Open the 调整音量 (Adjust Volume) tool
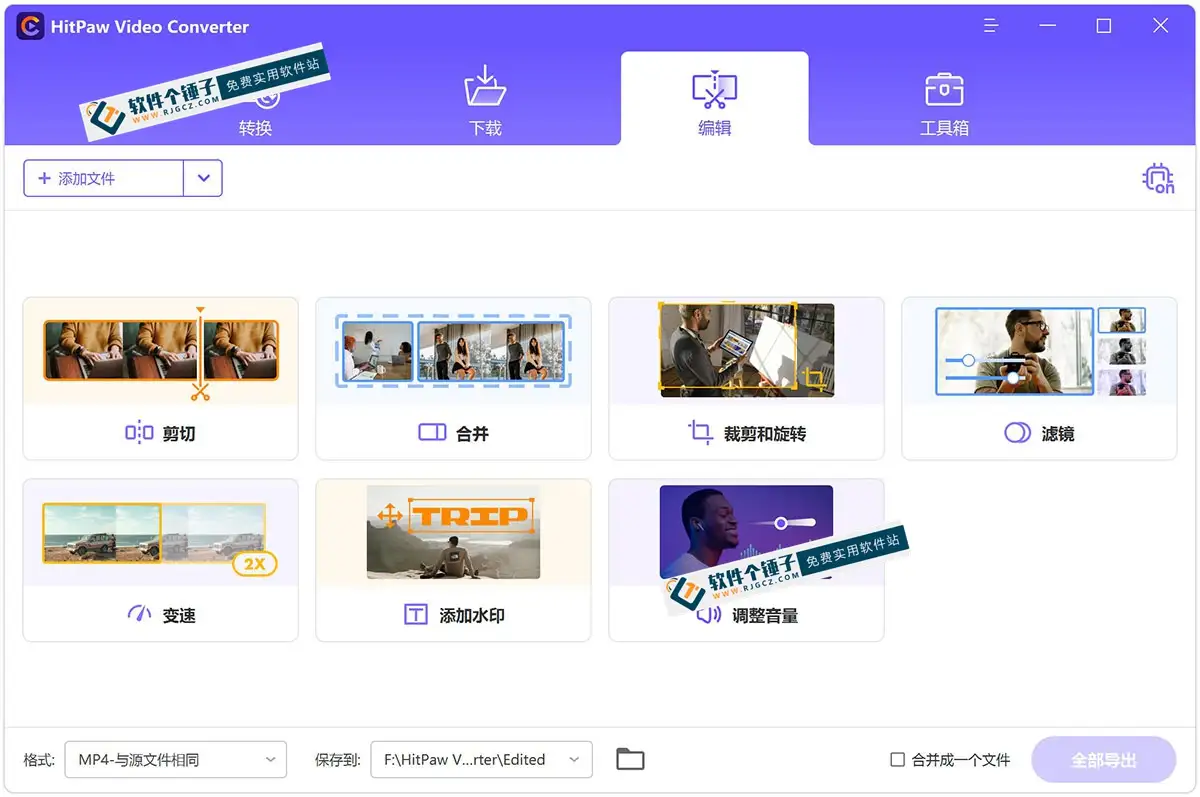This screenshot has width=1200, height=797. [x=745, y=560]
